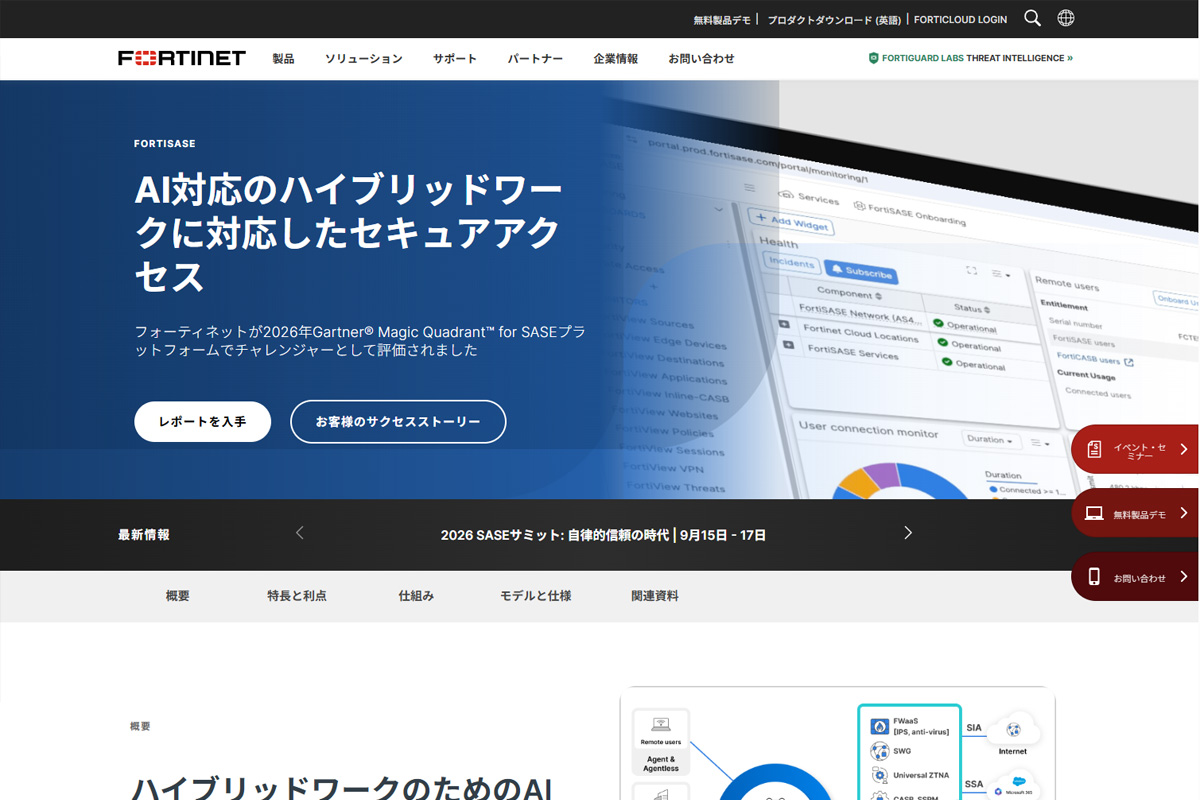Click the FortiGuard Labs shield icon

(873, 58)
